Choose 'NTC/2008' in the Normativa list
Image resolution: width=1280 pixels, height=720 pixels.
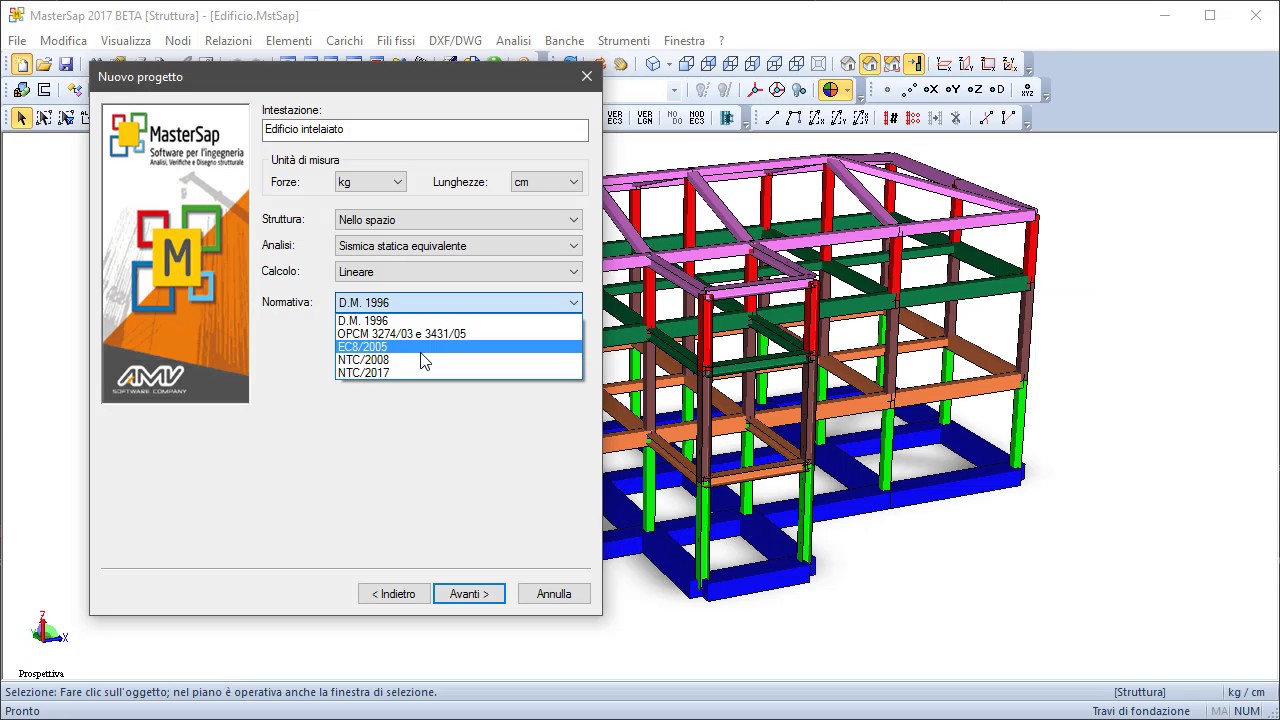click(x=459, y=360)
